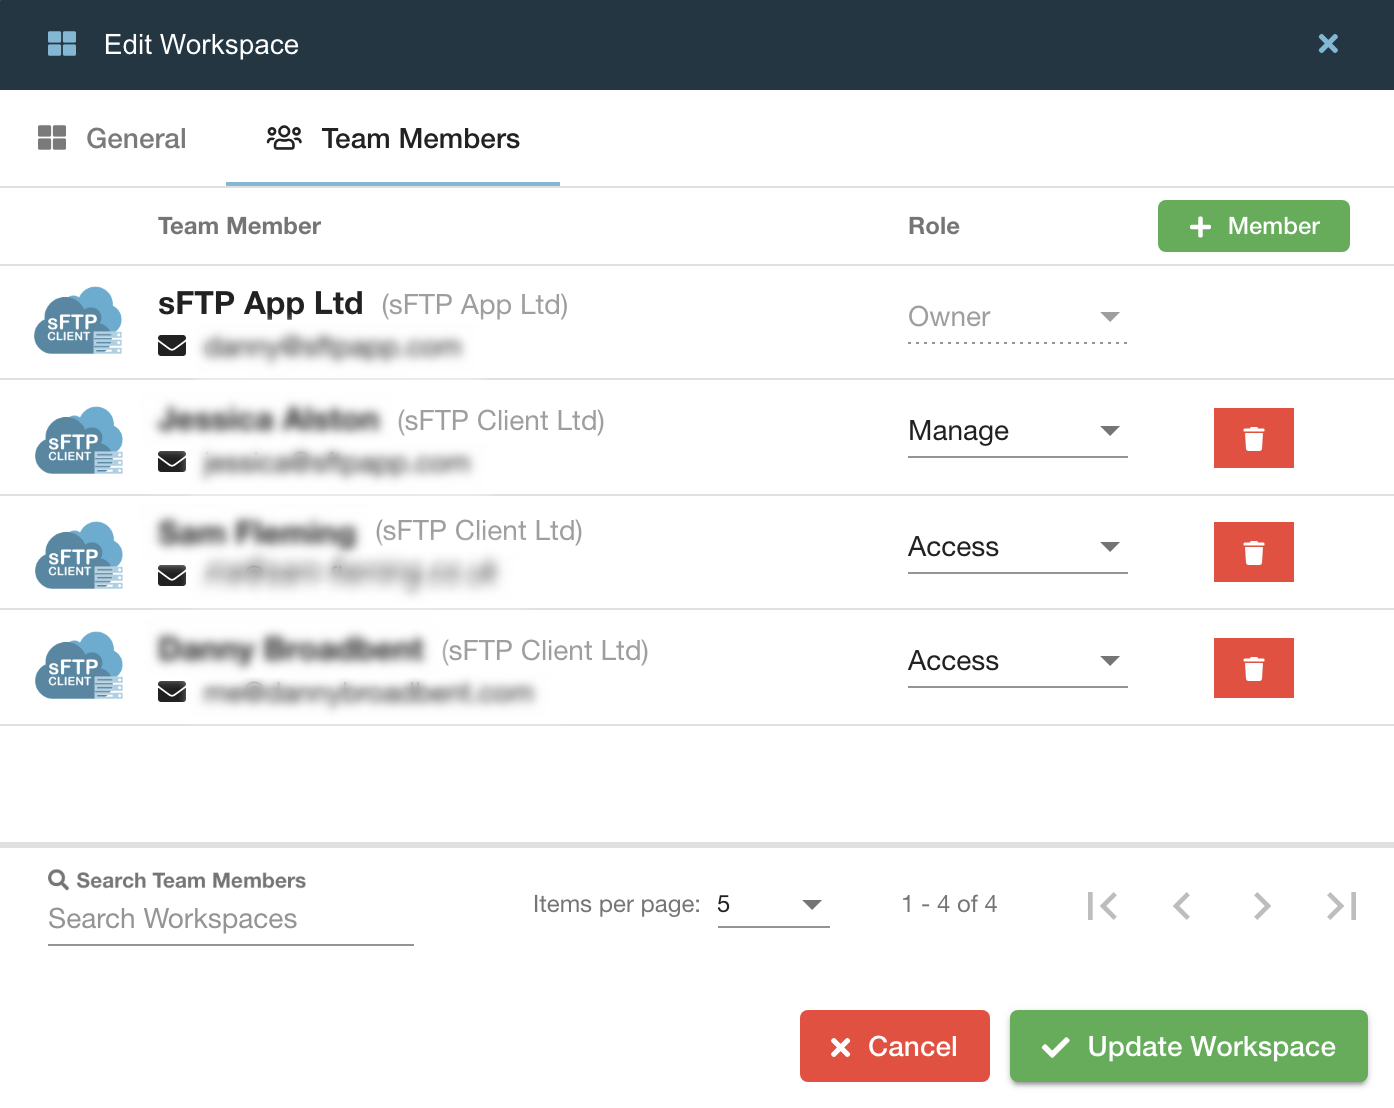
Task: Open the Team Members tab
Action: pos(393,138)
